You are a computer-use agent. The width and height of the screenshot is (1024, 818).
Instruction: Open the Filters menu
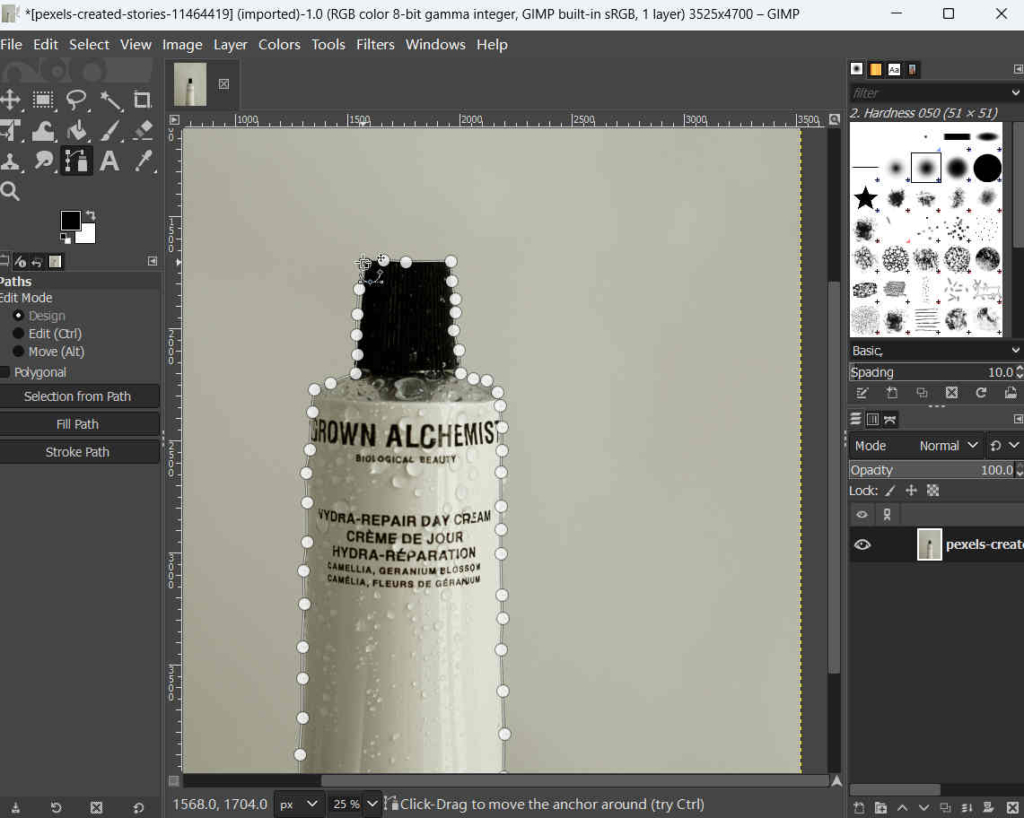coord(375,44)
